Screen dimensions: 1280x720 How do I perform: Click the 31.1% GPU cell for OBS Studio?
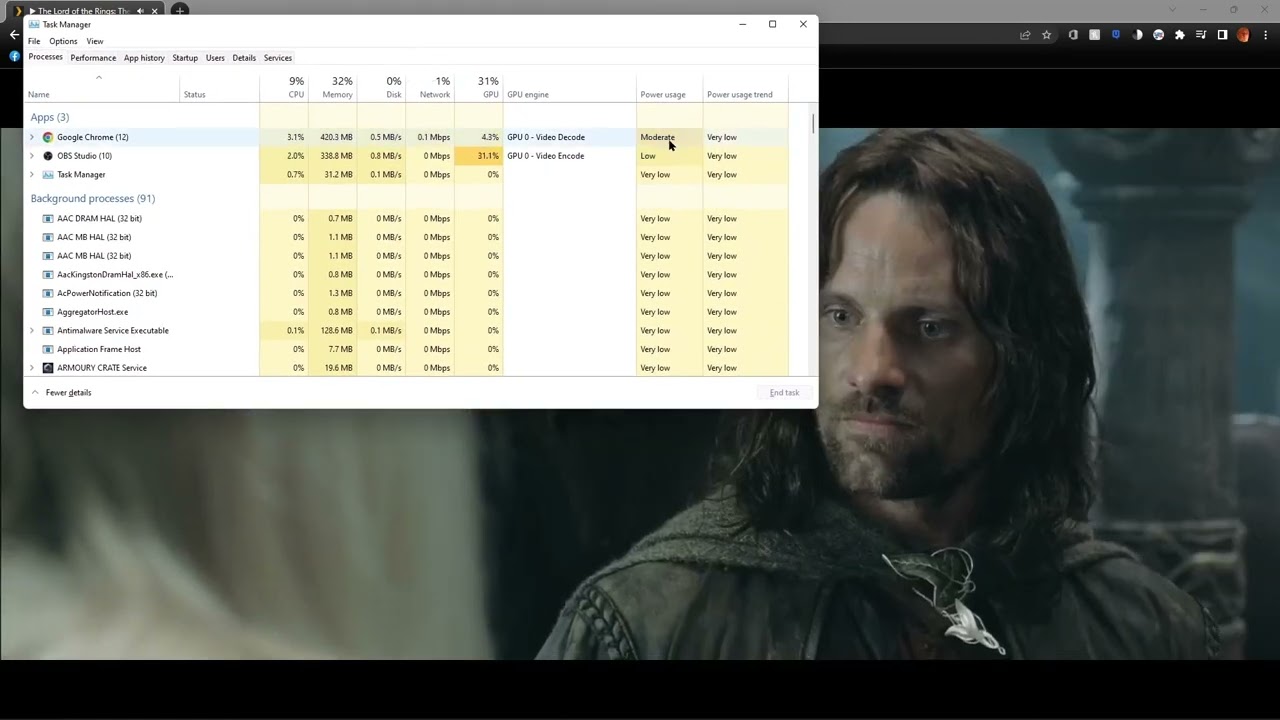[x=479, y=156]
